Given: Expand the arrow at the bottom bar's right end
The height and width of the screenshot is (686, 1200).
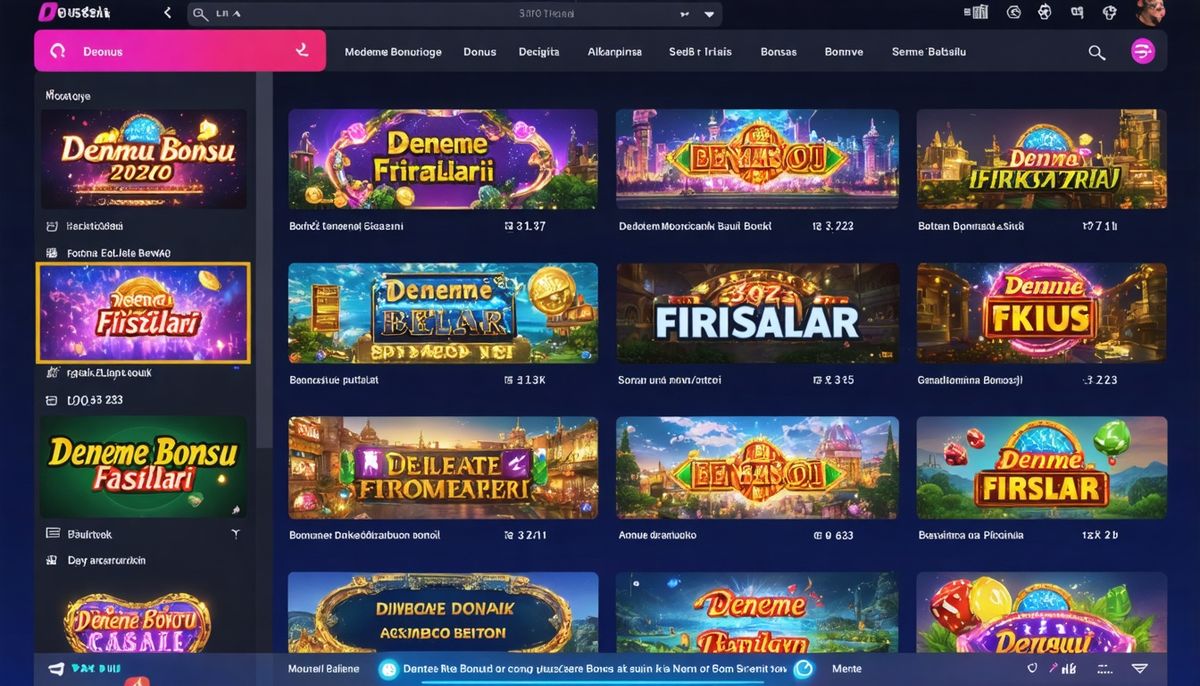Looking at the screenshot, I should pyautogui.click(x=1139, y=668).
